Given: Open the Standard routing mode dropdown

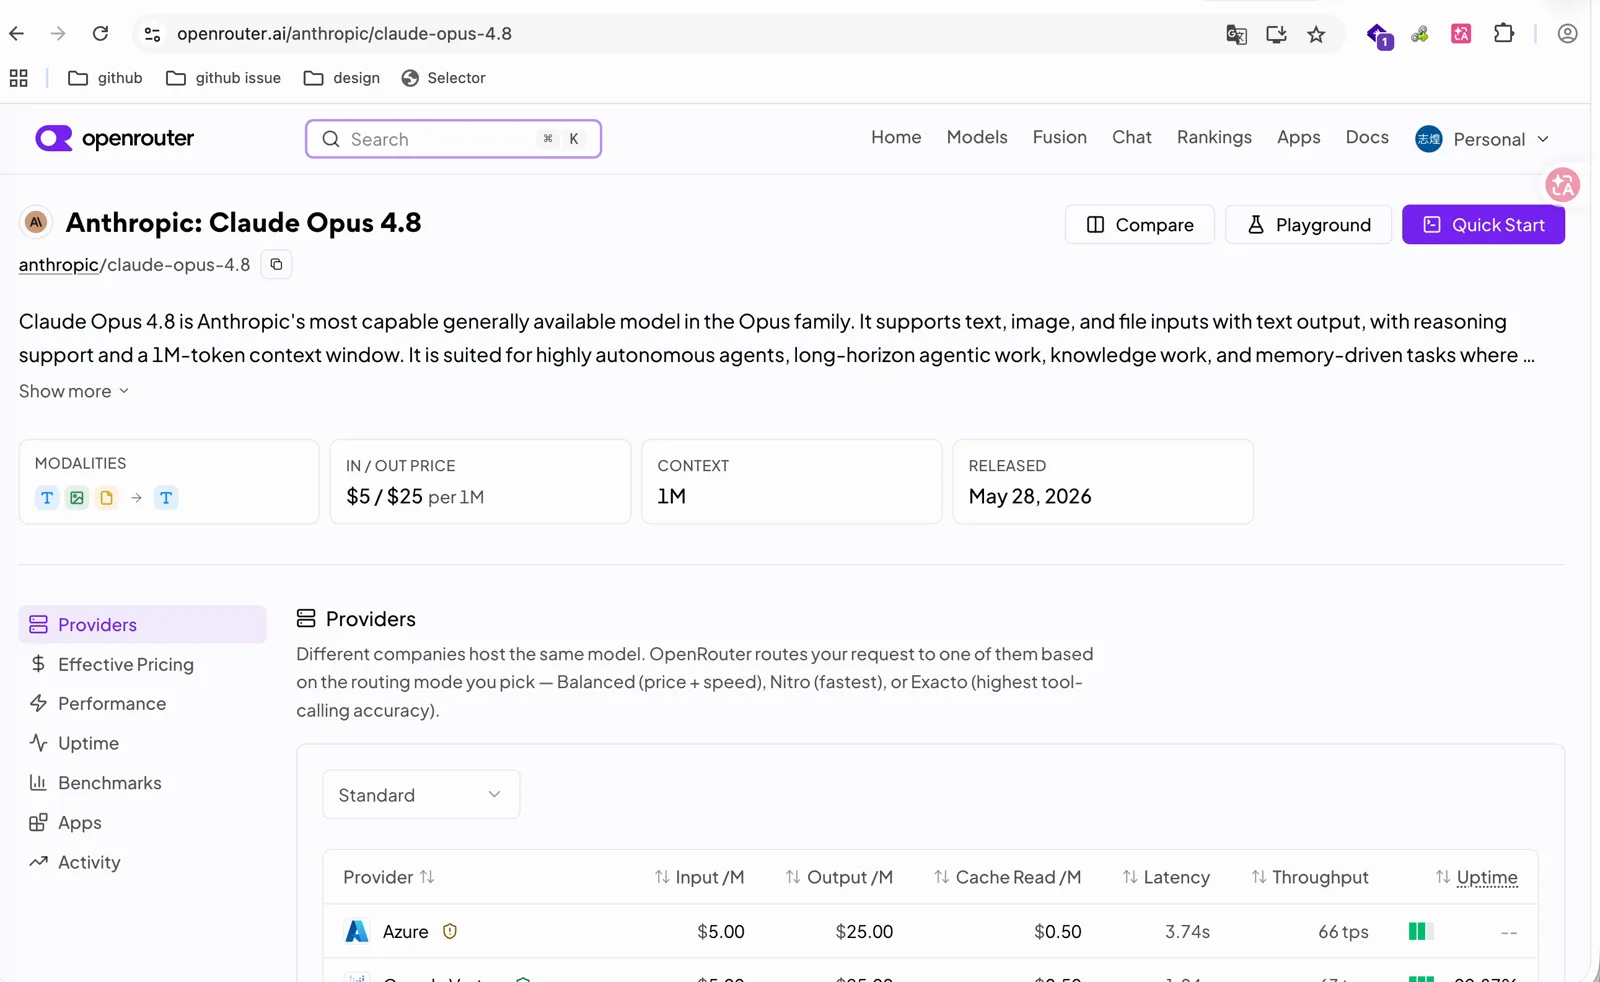Looking at the screenshot, I should point(421,795).
